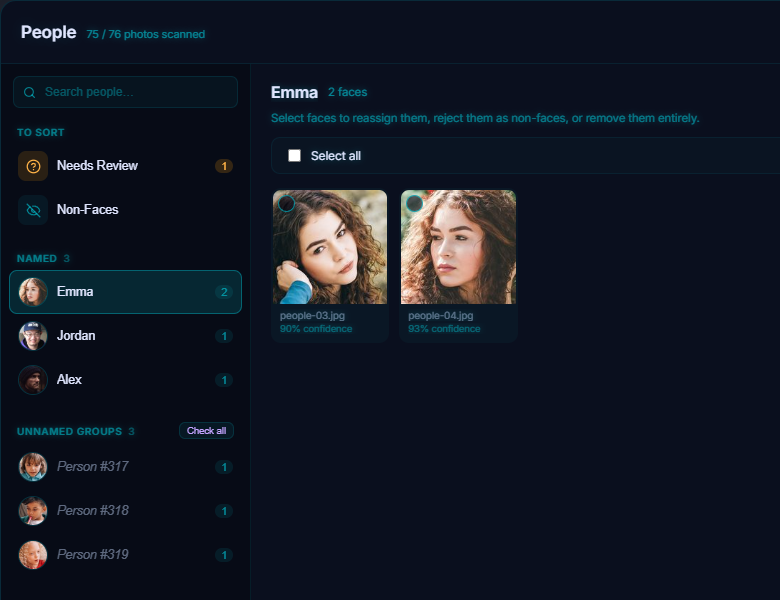Click the 2 faces count text
Screen dimensions: 780x600
[348, 93]
